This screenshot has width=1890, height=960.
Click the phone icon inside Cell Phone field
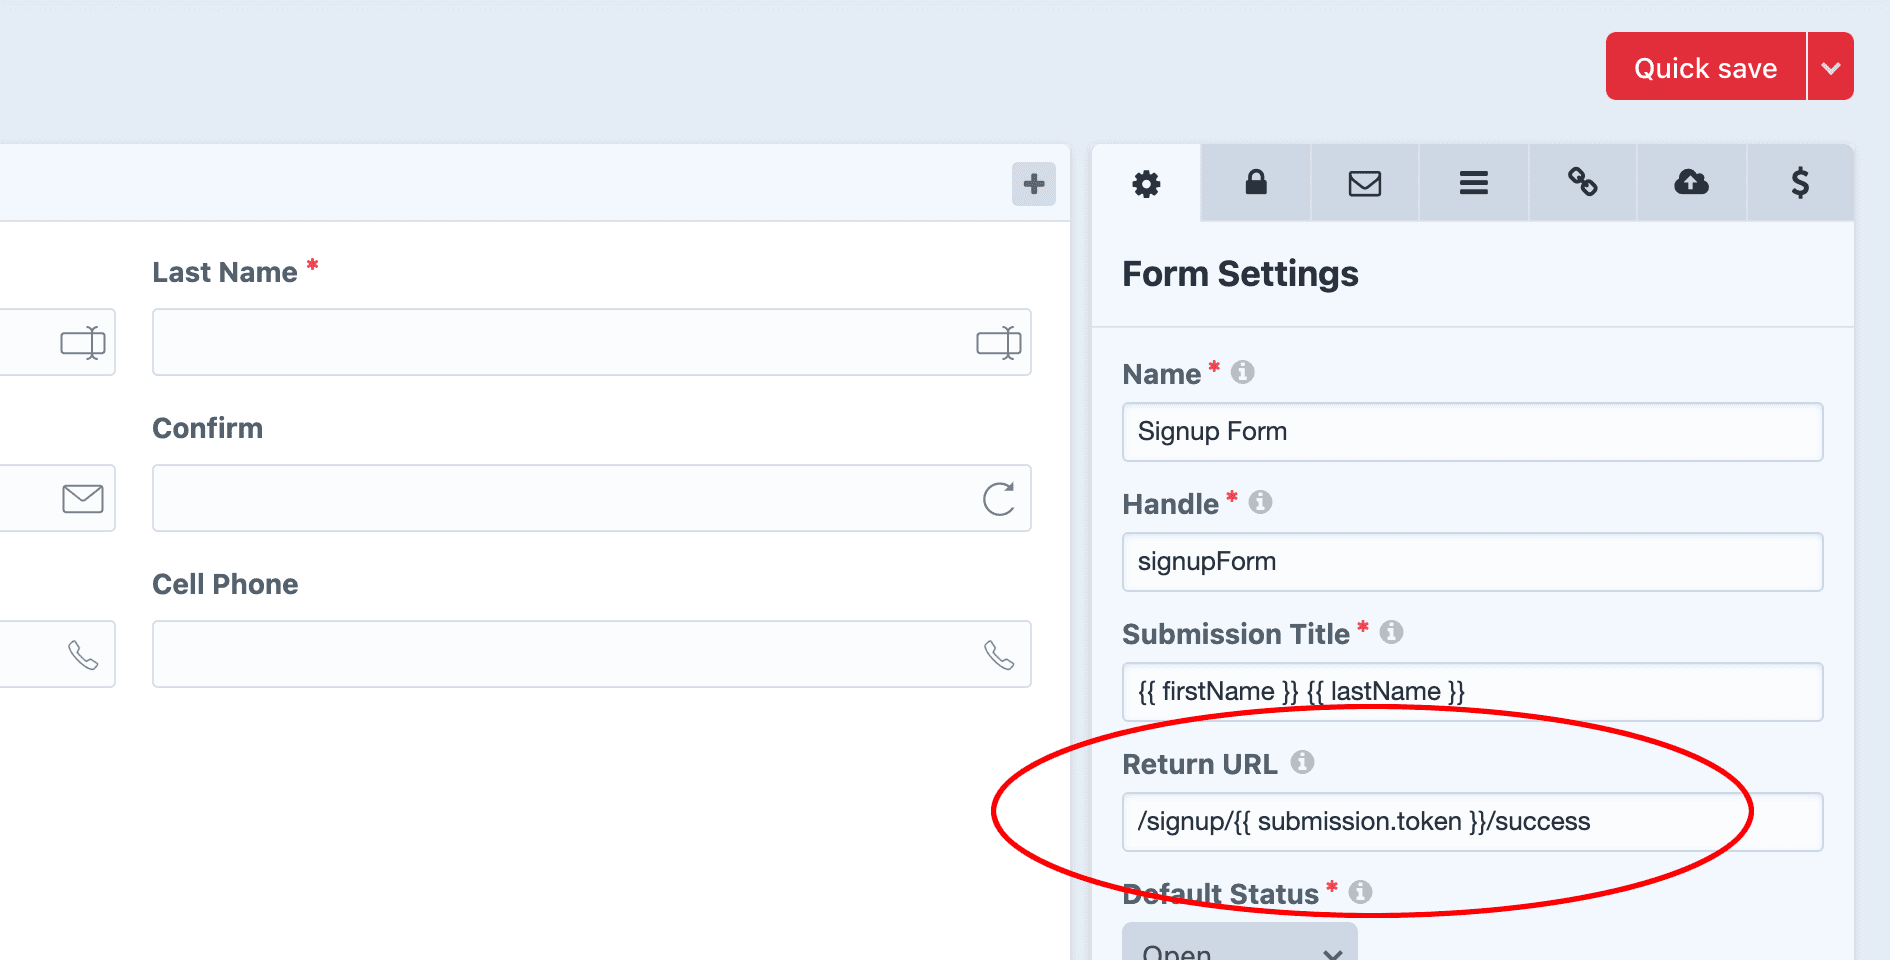pos(999,654)
